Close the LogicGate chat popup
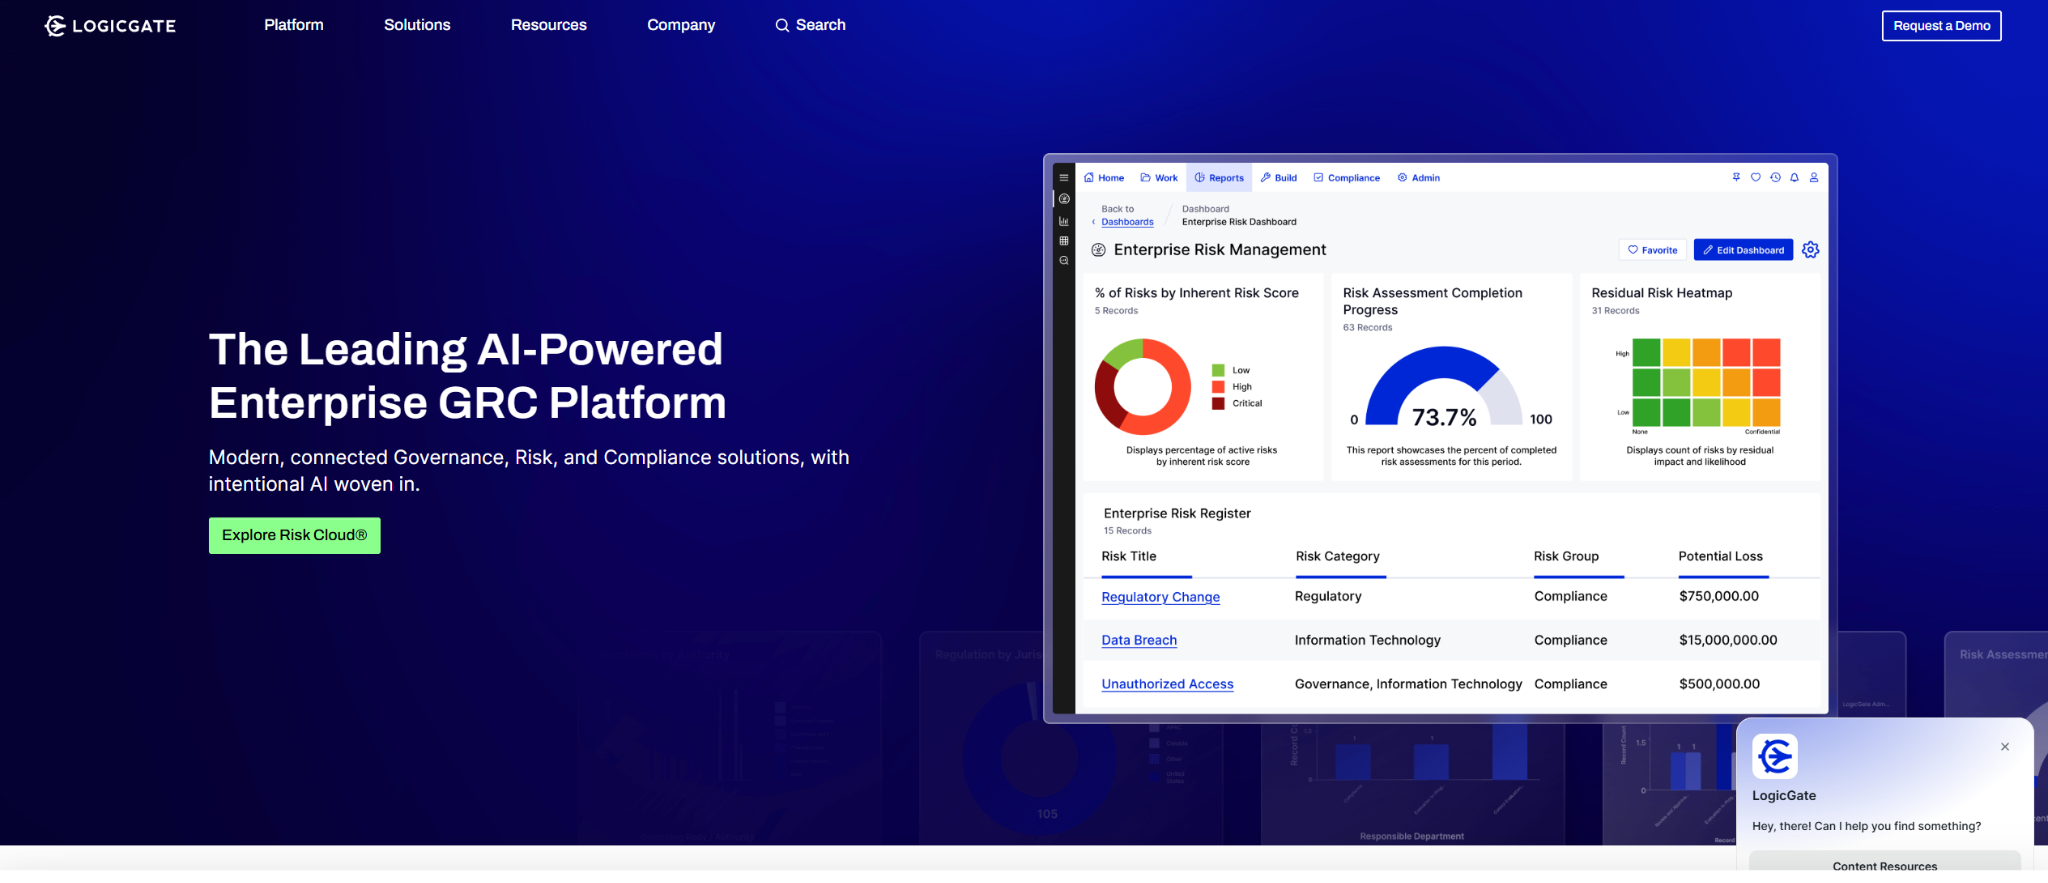The image size is (2048, 883). pyautogui.click(x=2004, y=747)
